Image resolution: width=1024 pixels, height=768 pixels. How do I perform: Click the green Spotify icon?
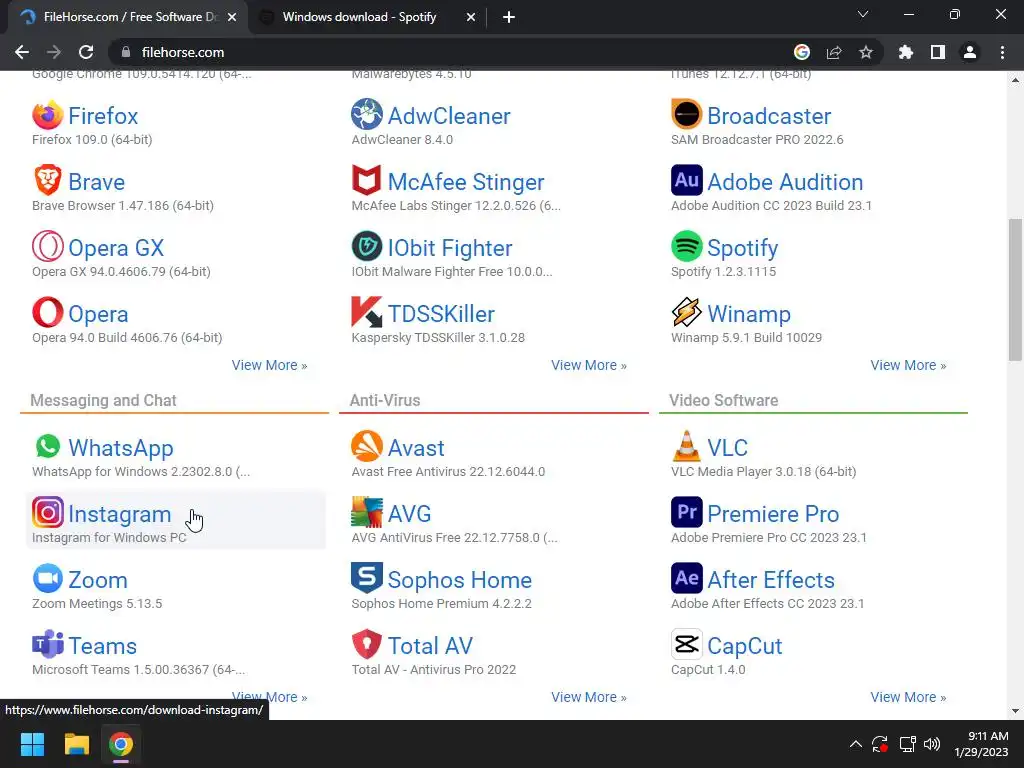tap(686, 246)
